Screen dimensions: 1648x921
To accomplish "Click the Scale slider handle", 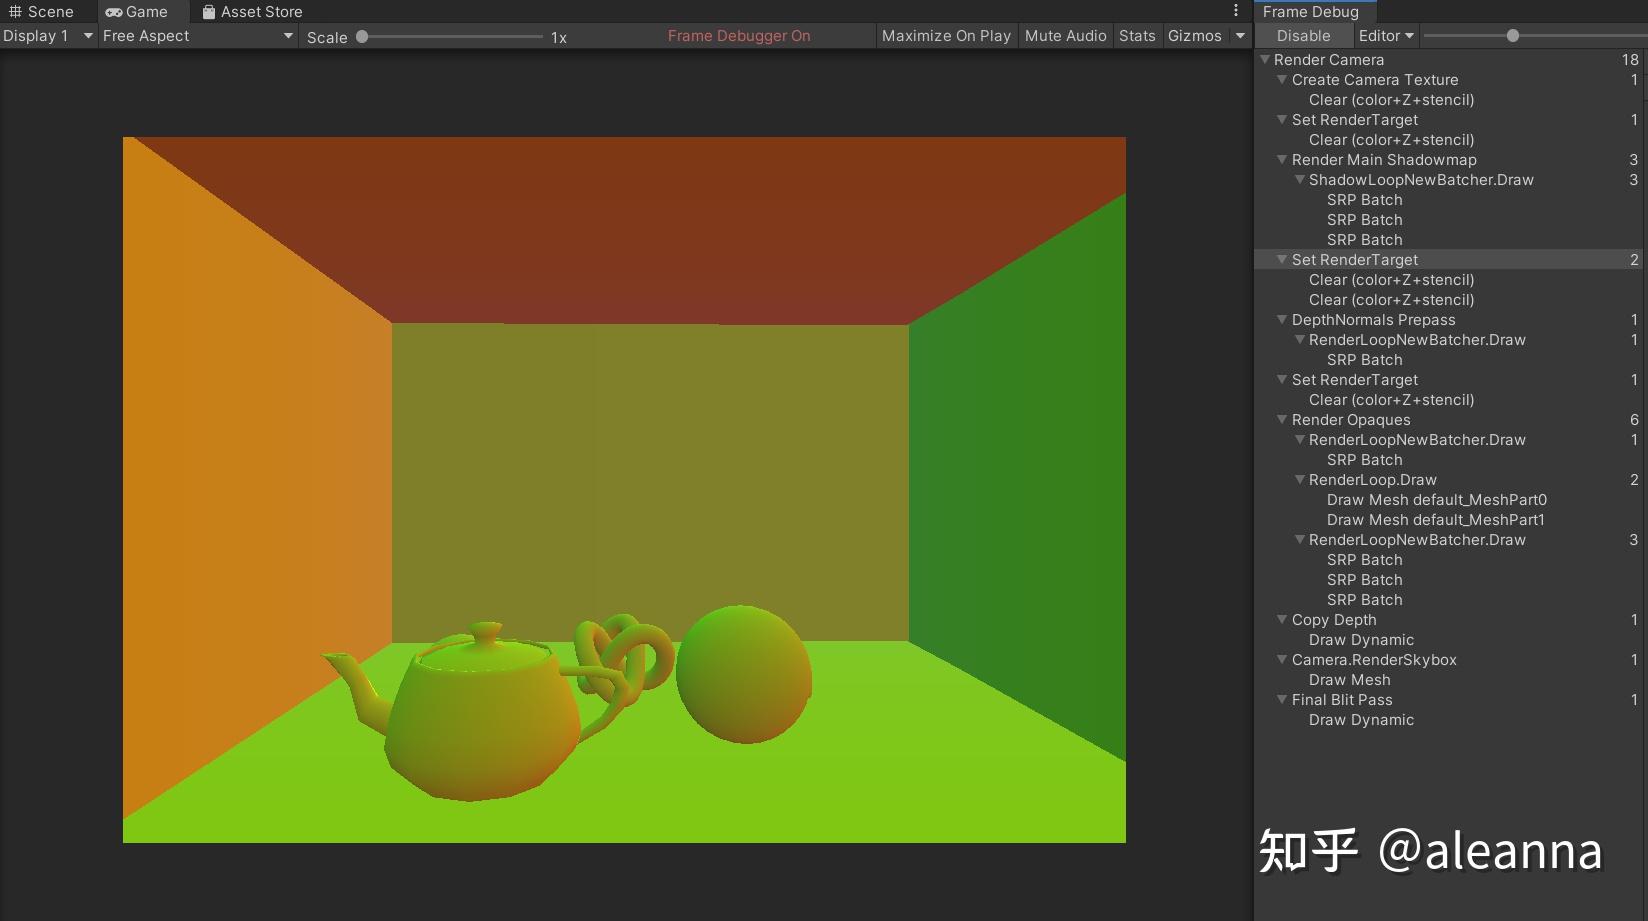I will tap(360, 36).
